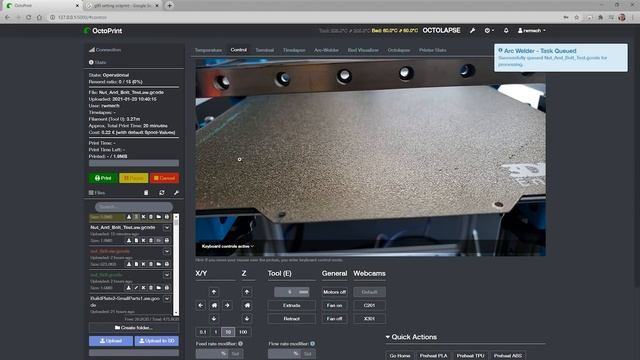Viewport: 640px width, 360px height.
Task: Click Motors off button
Action: coord(334,292)
